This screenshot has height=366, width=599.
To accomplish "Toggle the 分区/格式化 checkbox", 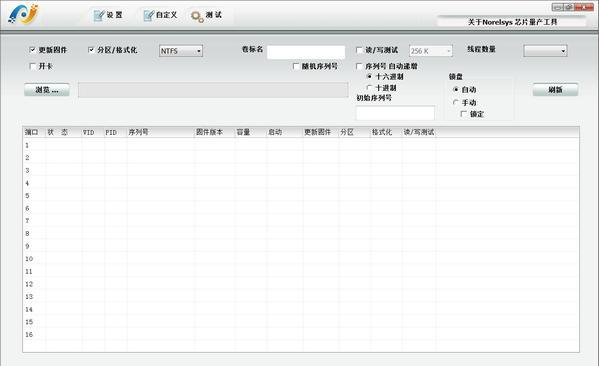I will point(91,50).
